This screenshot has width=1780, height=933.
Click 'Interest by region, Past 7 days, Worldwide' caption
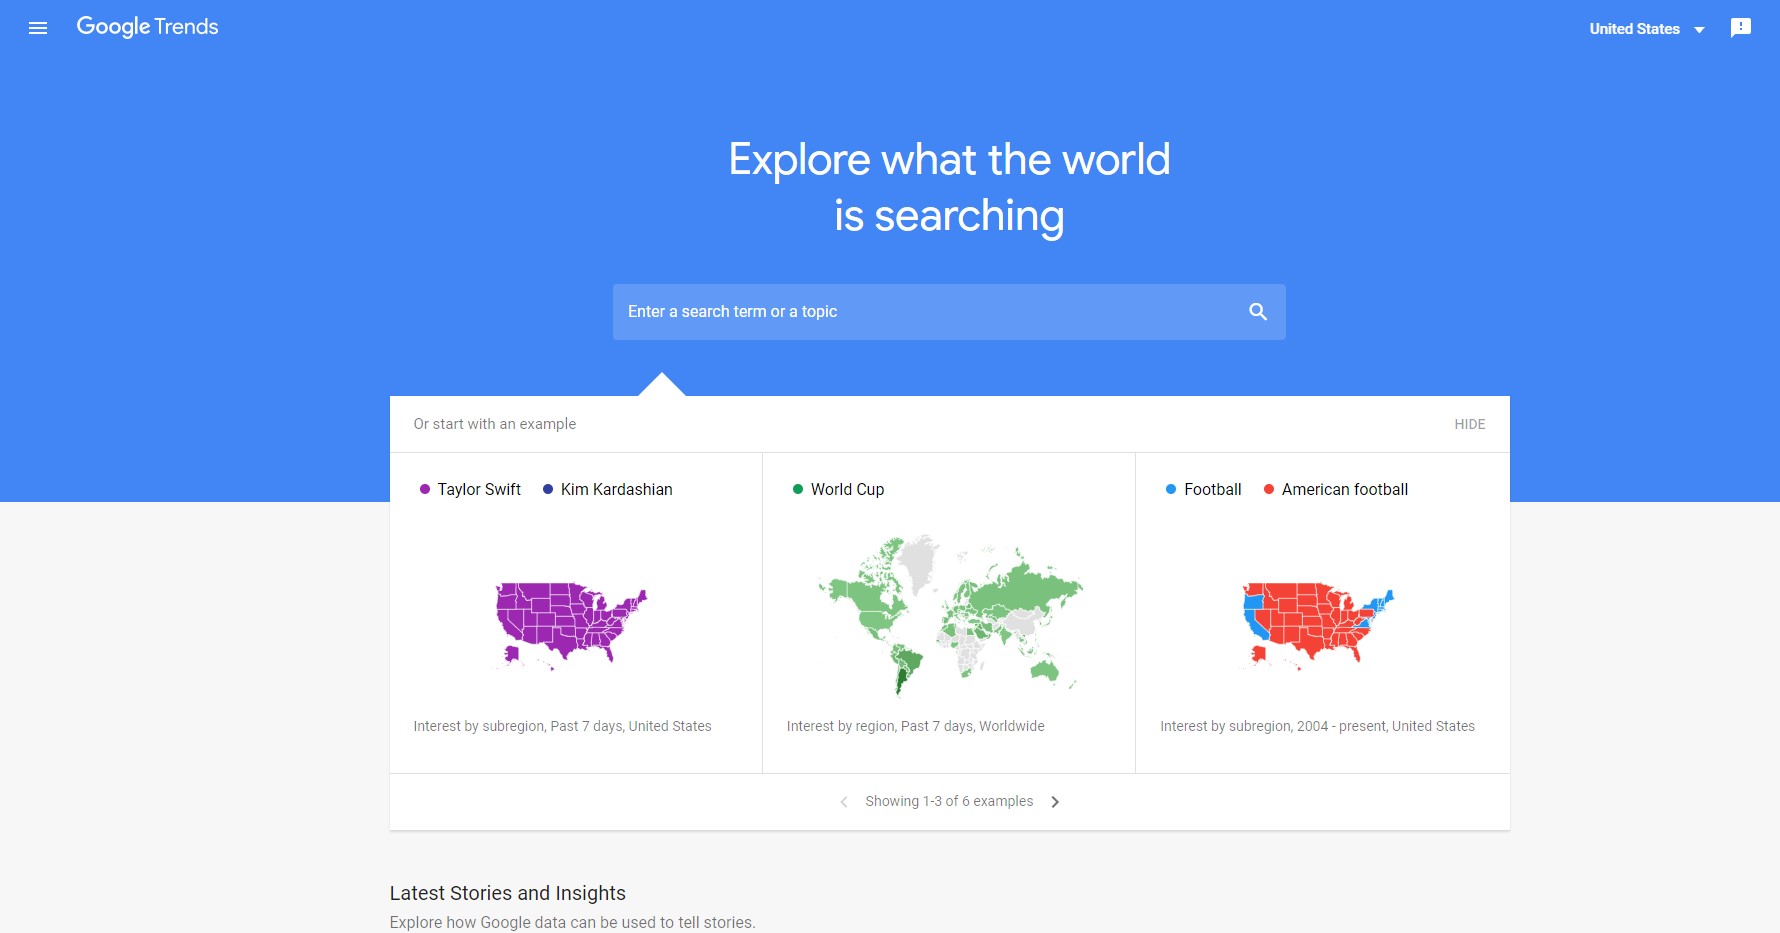click(x=915, y=726)
